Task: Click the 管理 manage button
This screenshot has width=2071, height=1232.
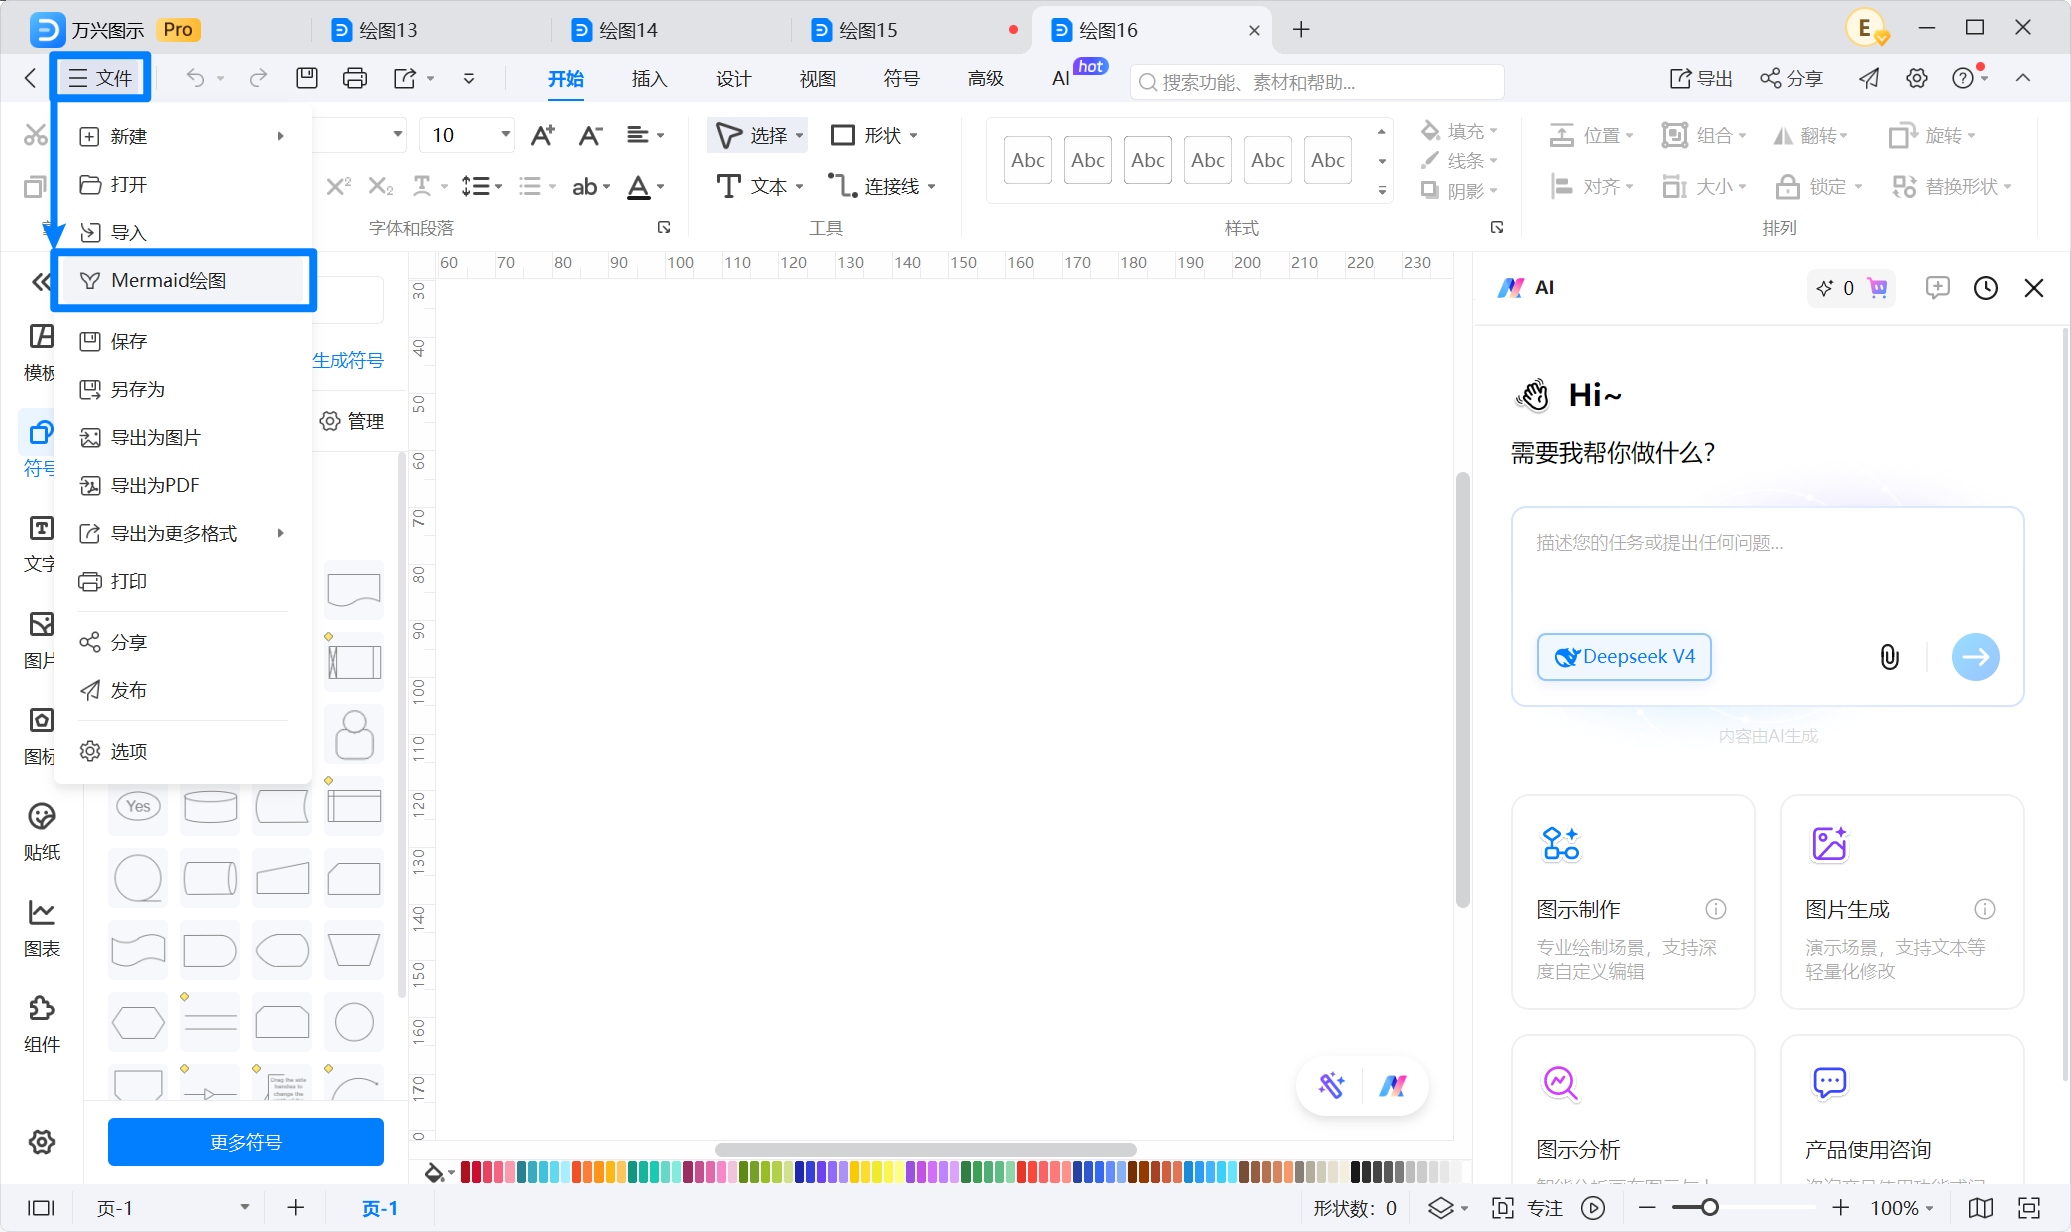Action: pyautogui.click(x=352, y=421)
